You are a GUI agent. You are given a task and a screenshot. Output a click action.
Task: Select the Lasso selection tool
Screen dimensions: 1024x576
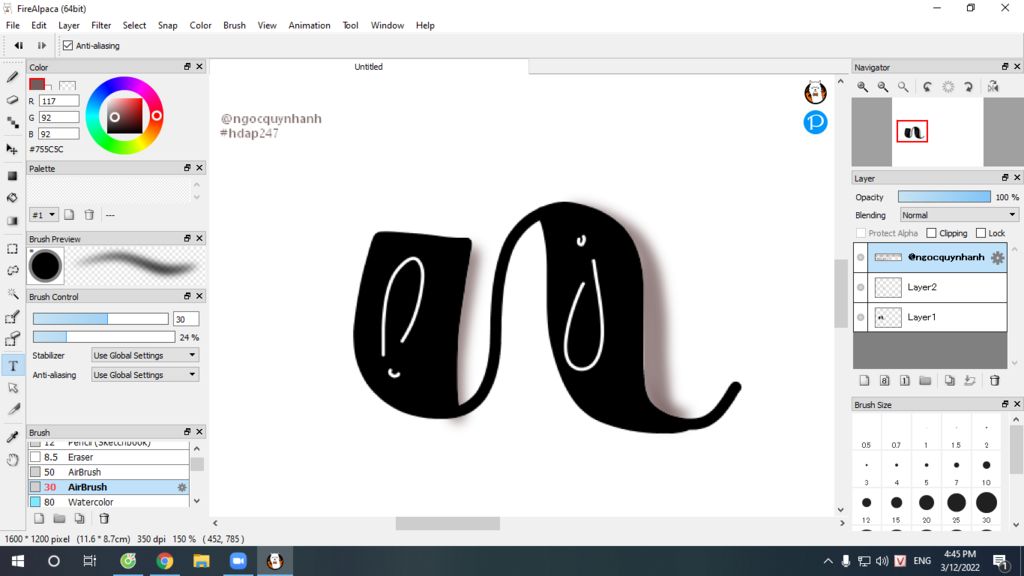click(x=12, y=270)
